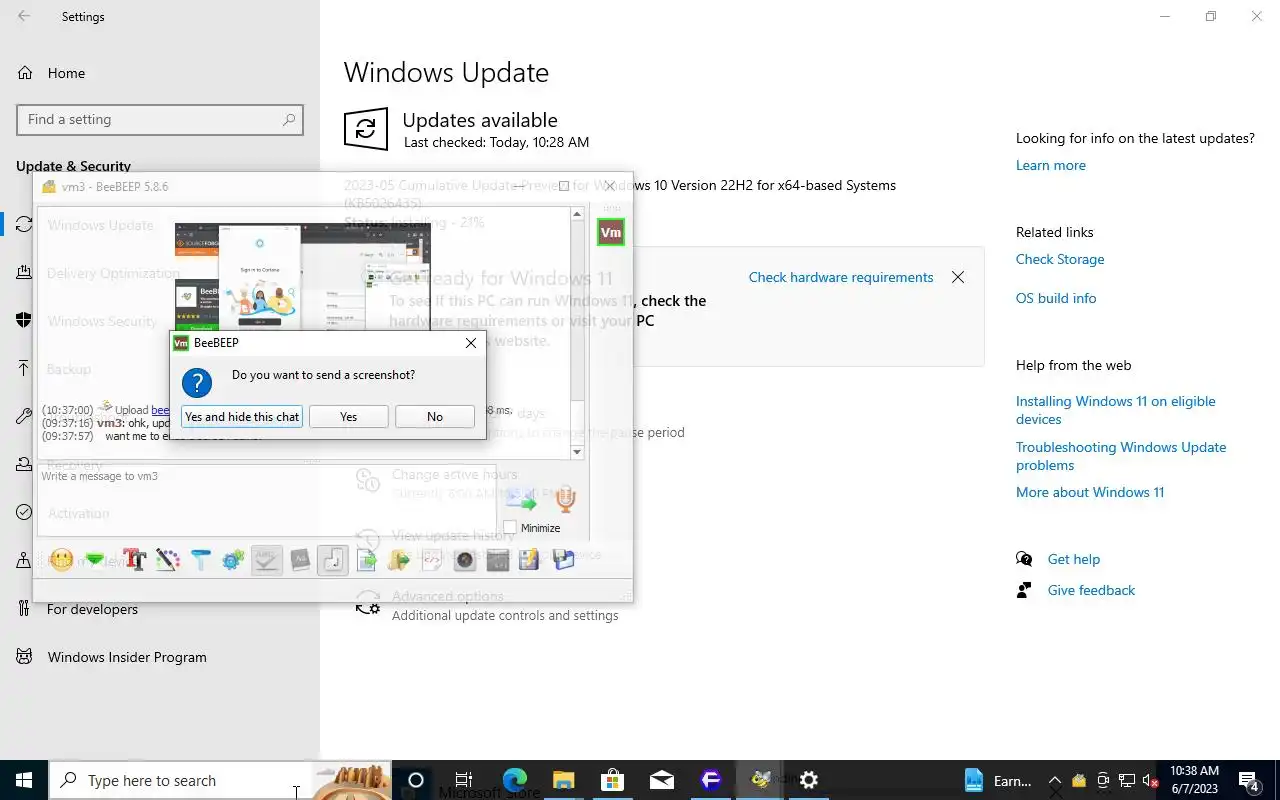
Task: Click the 'Find a setting' search field
Action: pos(160,119)
